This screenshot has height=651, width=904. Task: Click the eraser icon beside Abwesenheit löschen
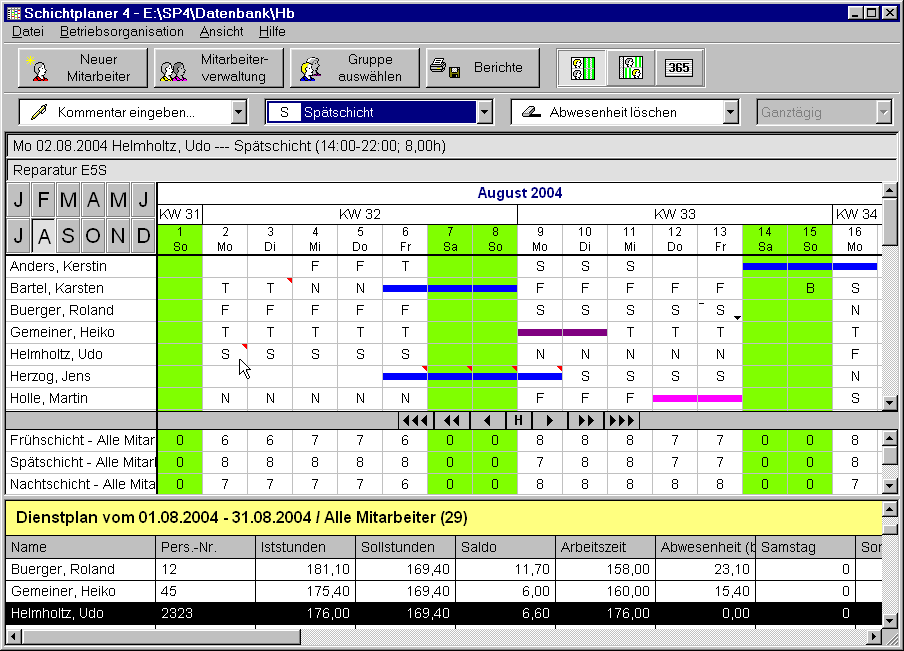pos(531,112)
